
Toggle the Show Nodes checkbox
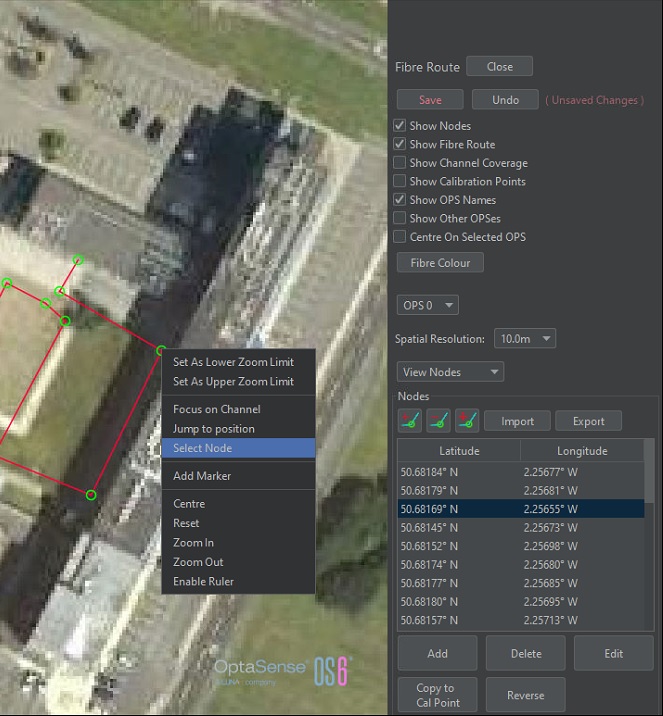click(400, 126)
